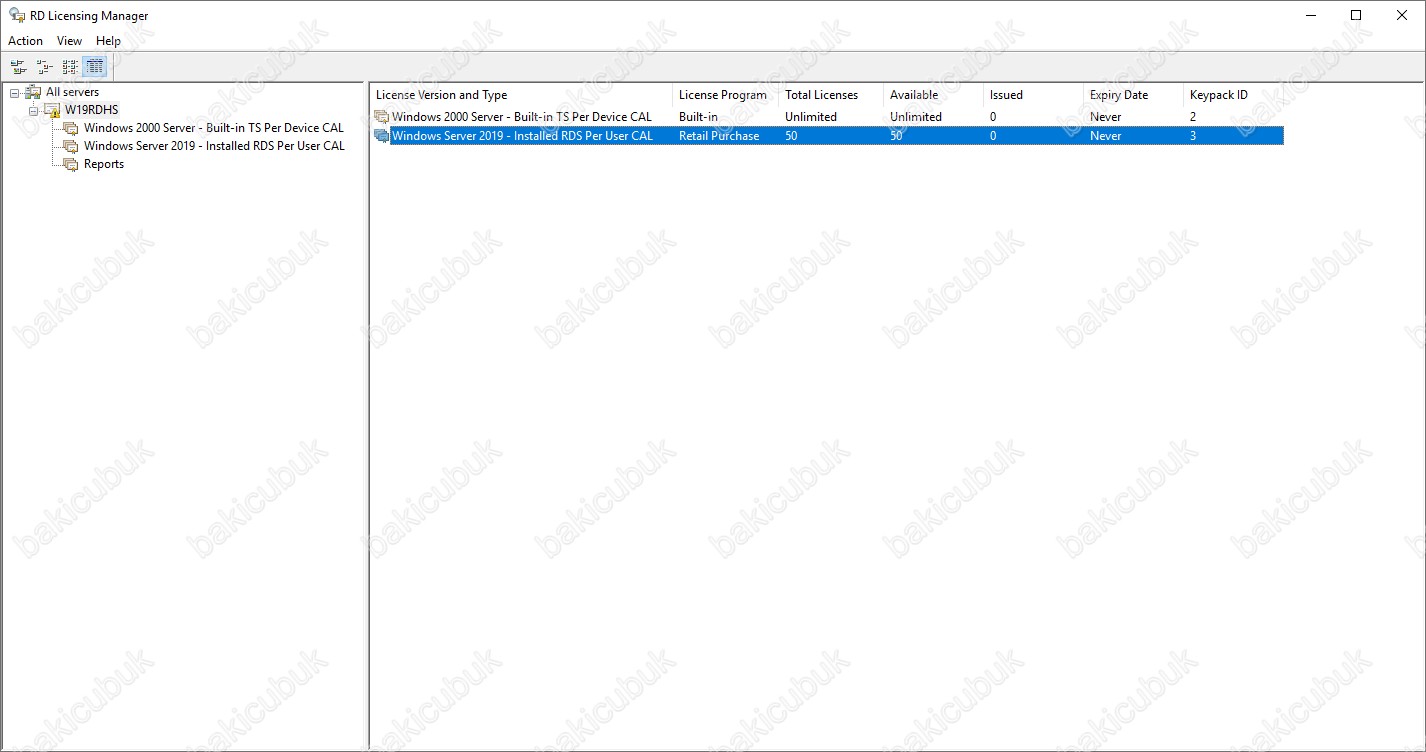Click the Reports node icon in tree
This screenshot has width=1426, height=752.
coord(70,164)
